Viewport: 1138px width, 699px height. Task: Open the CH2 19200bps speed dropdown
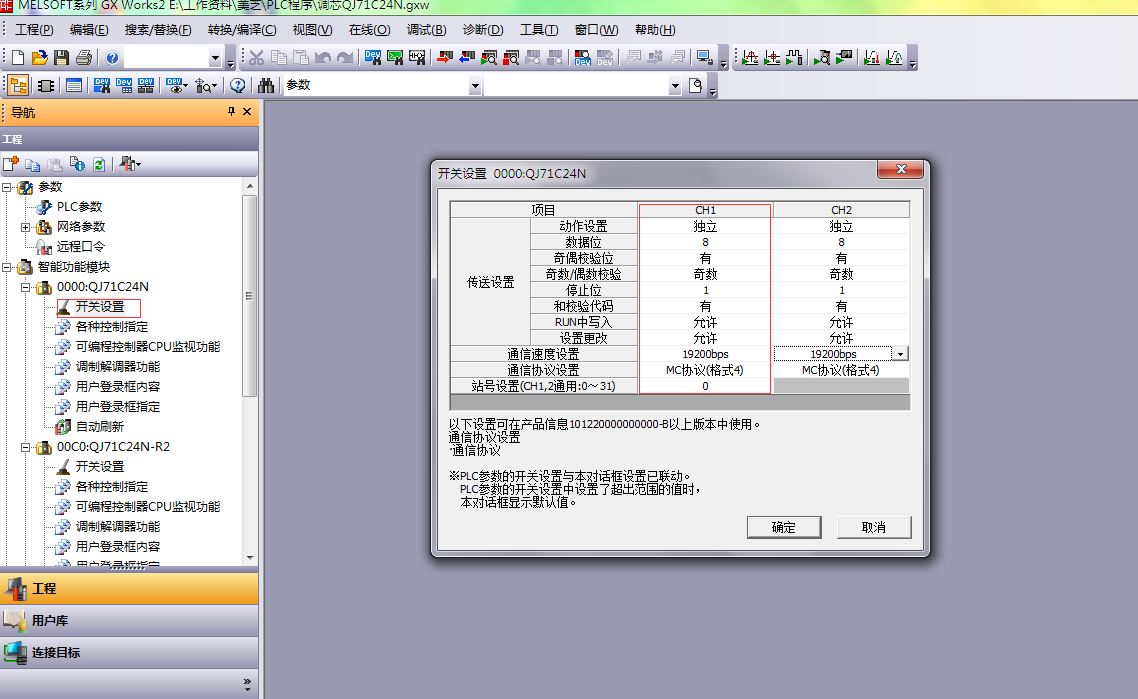tap(900, 354)
